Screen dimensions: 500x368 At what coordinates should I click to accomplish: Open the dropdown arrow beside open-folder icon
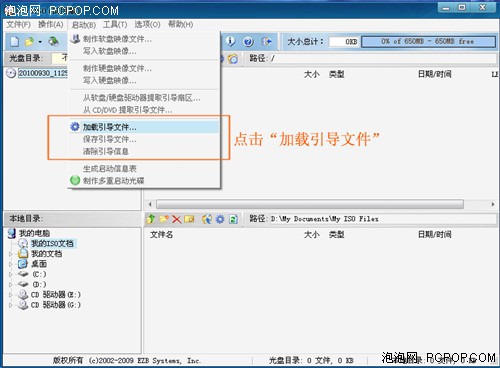[x=40, y=42]
